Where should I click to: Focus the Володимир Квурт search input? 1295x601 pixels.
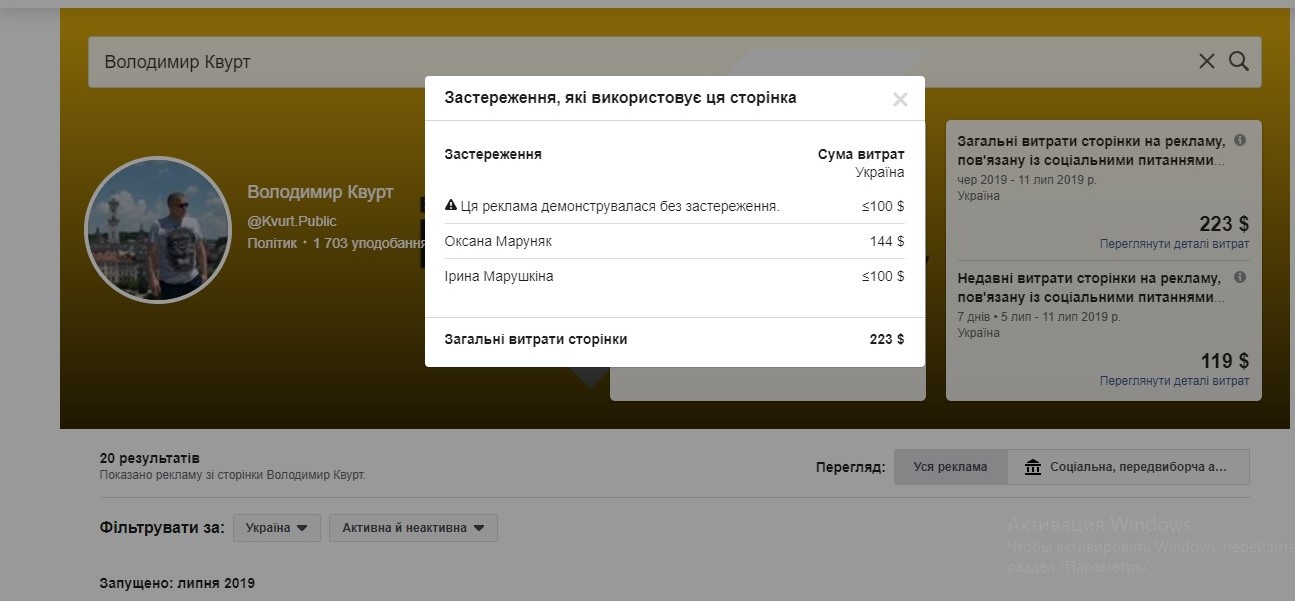click(x=640, y=62)
